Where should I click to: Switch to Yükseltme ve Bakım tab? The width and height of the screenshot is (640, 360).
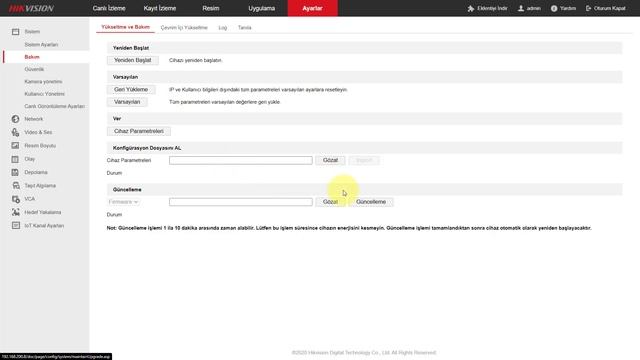pos(126,27)
